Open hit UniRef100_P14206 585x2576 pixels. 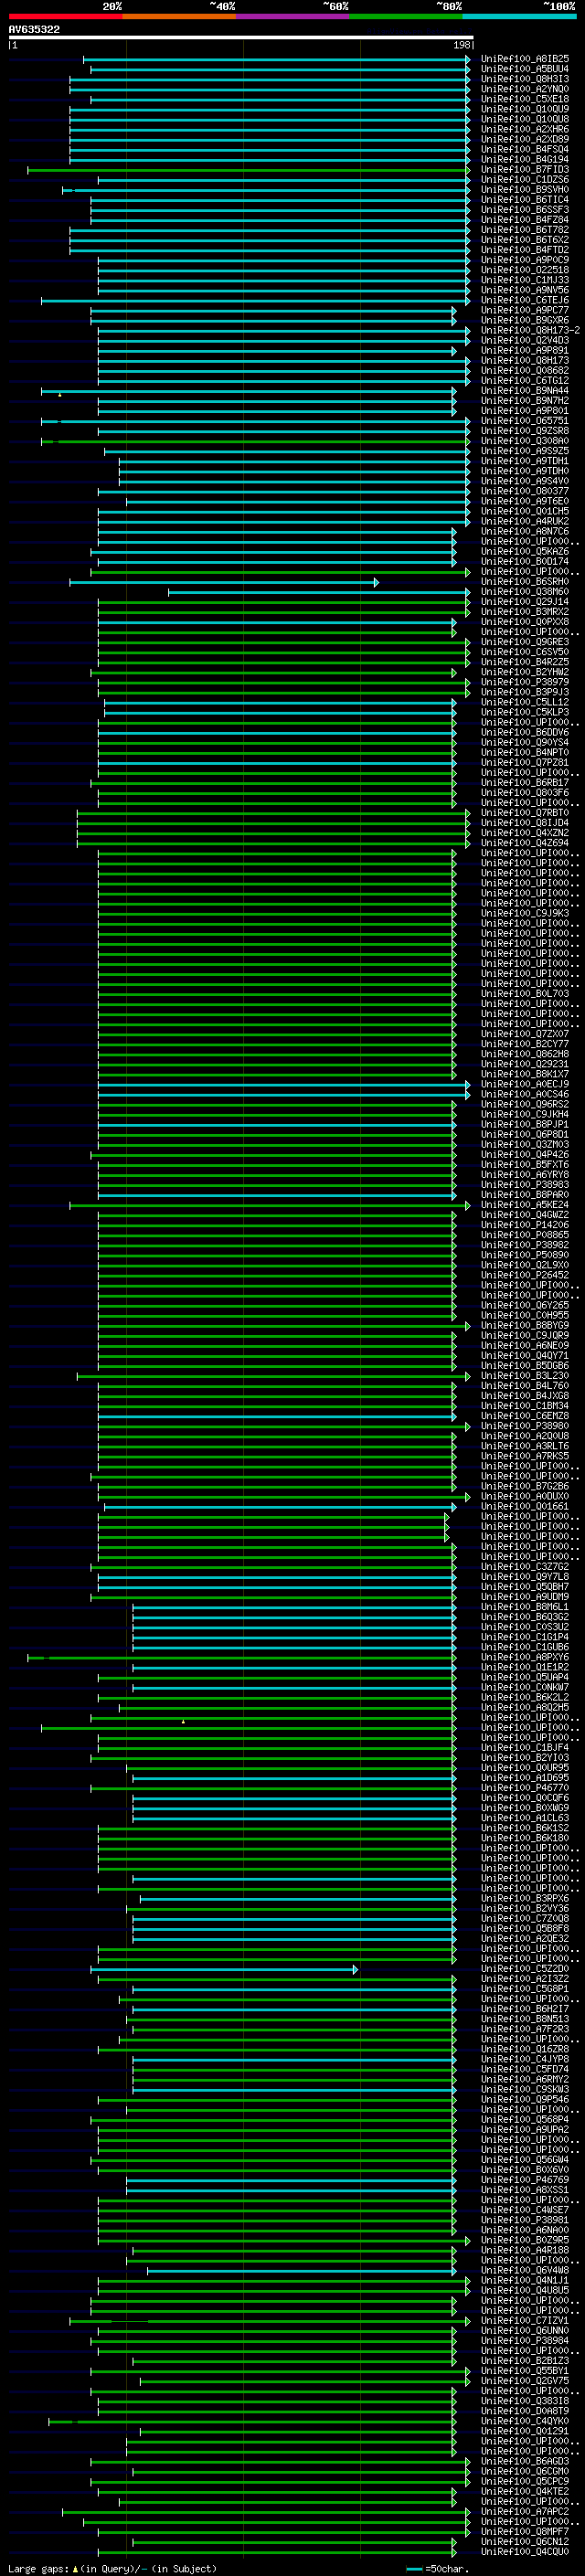click(525, 1225)
